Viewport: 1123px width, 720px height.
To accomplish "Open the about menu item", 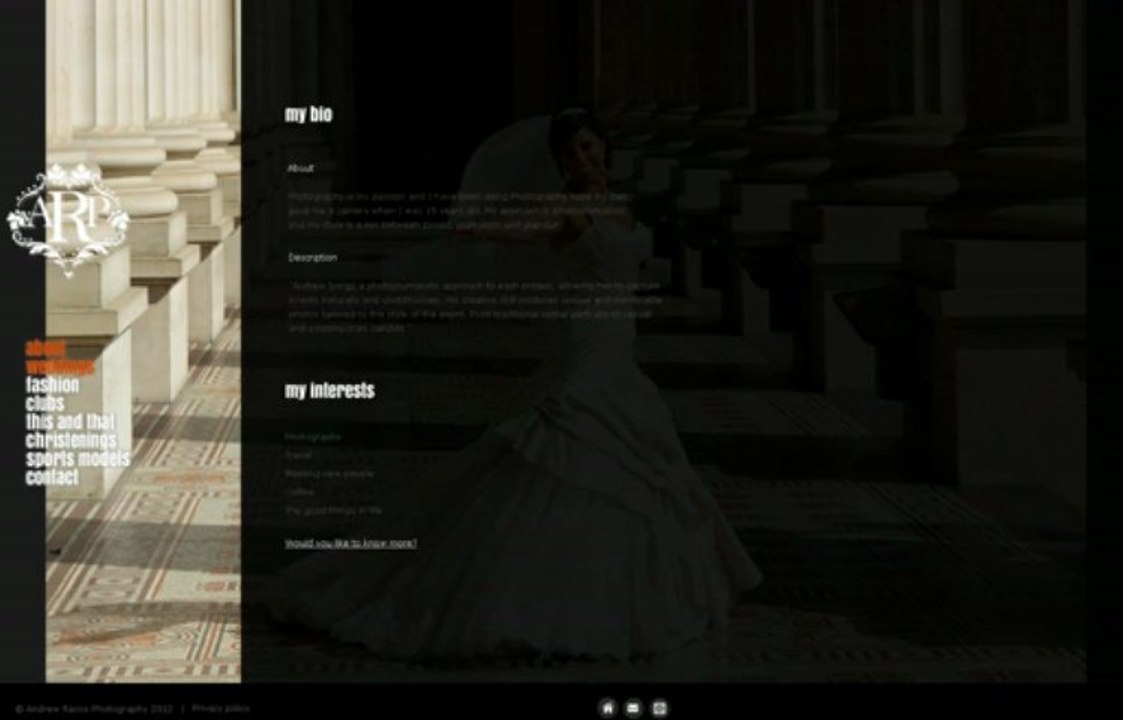I will [x=46, y=348].
